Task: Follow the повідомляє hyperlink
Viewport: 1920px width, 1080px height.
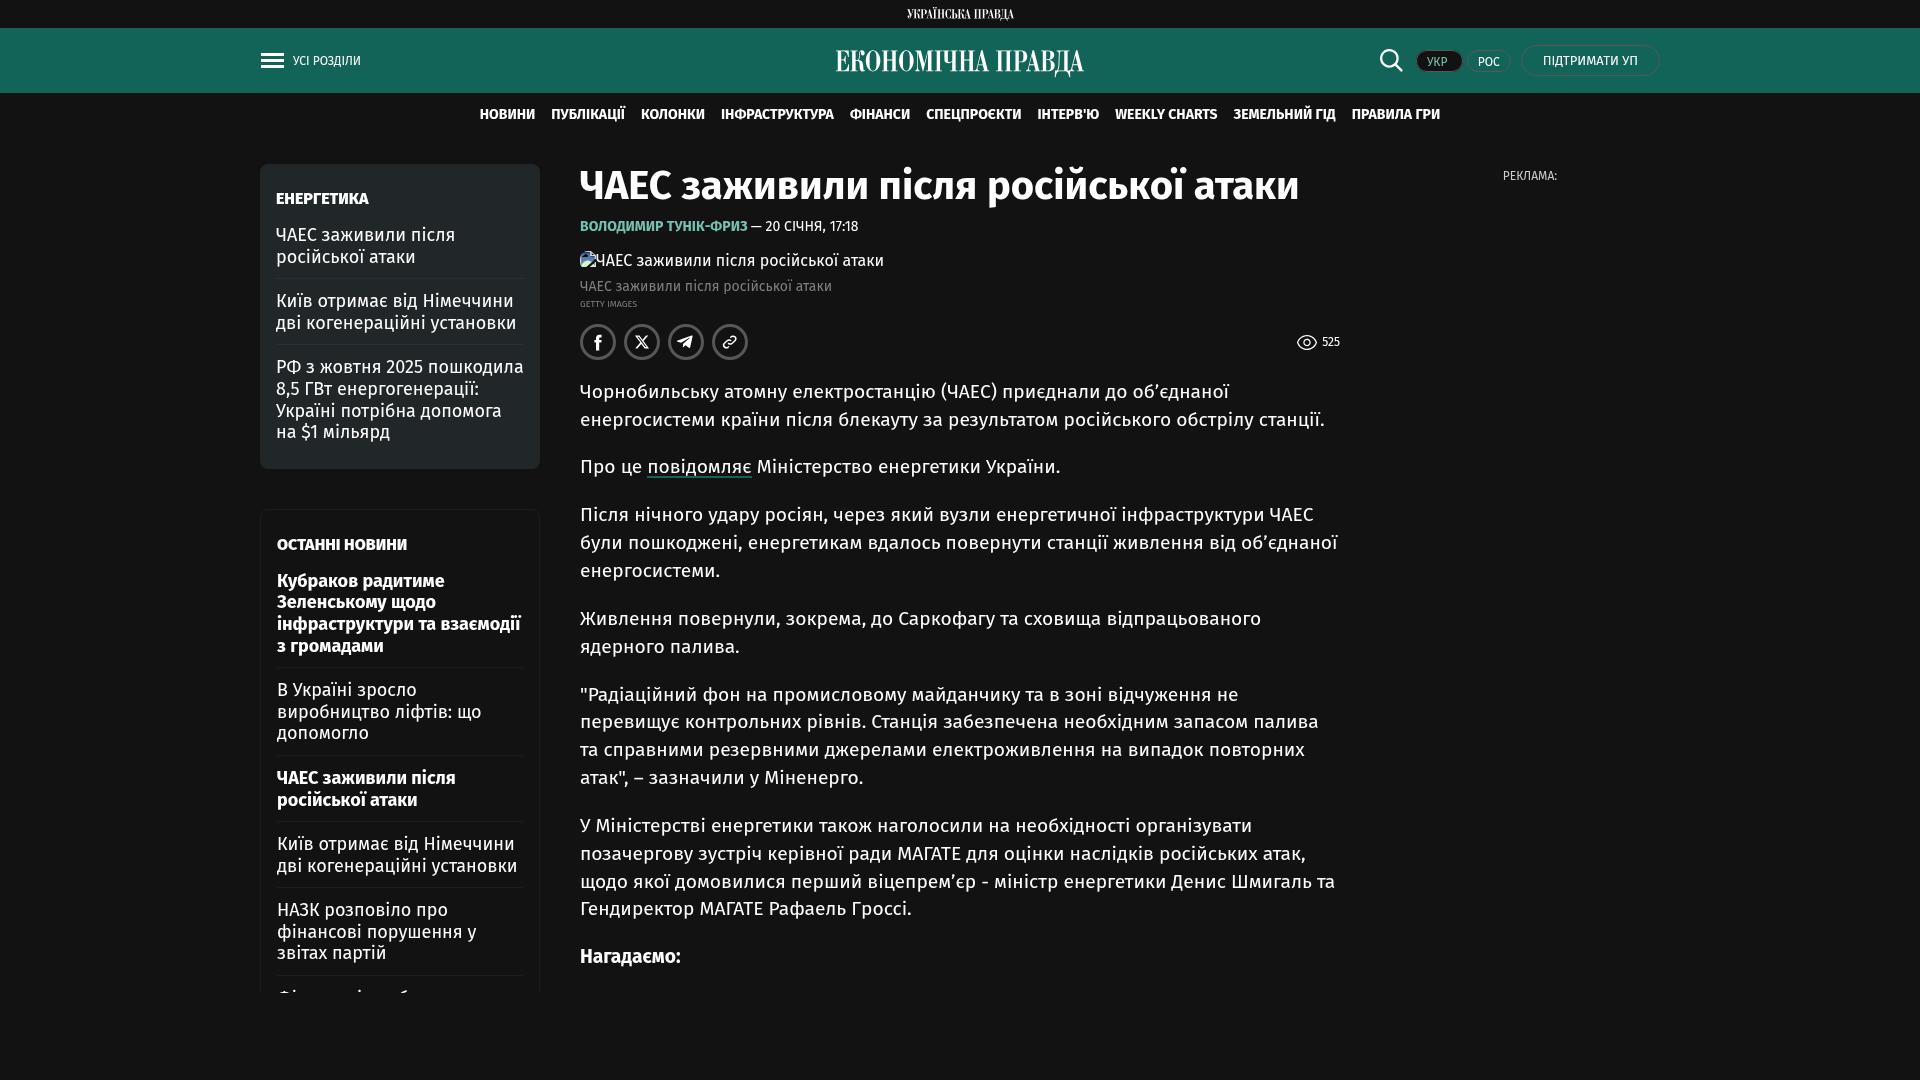Action: 699,467
